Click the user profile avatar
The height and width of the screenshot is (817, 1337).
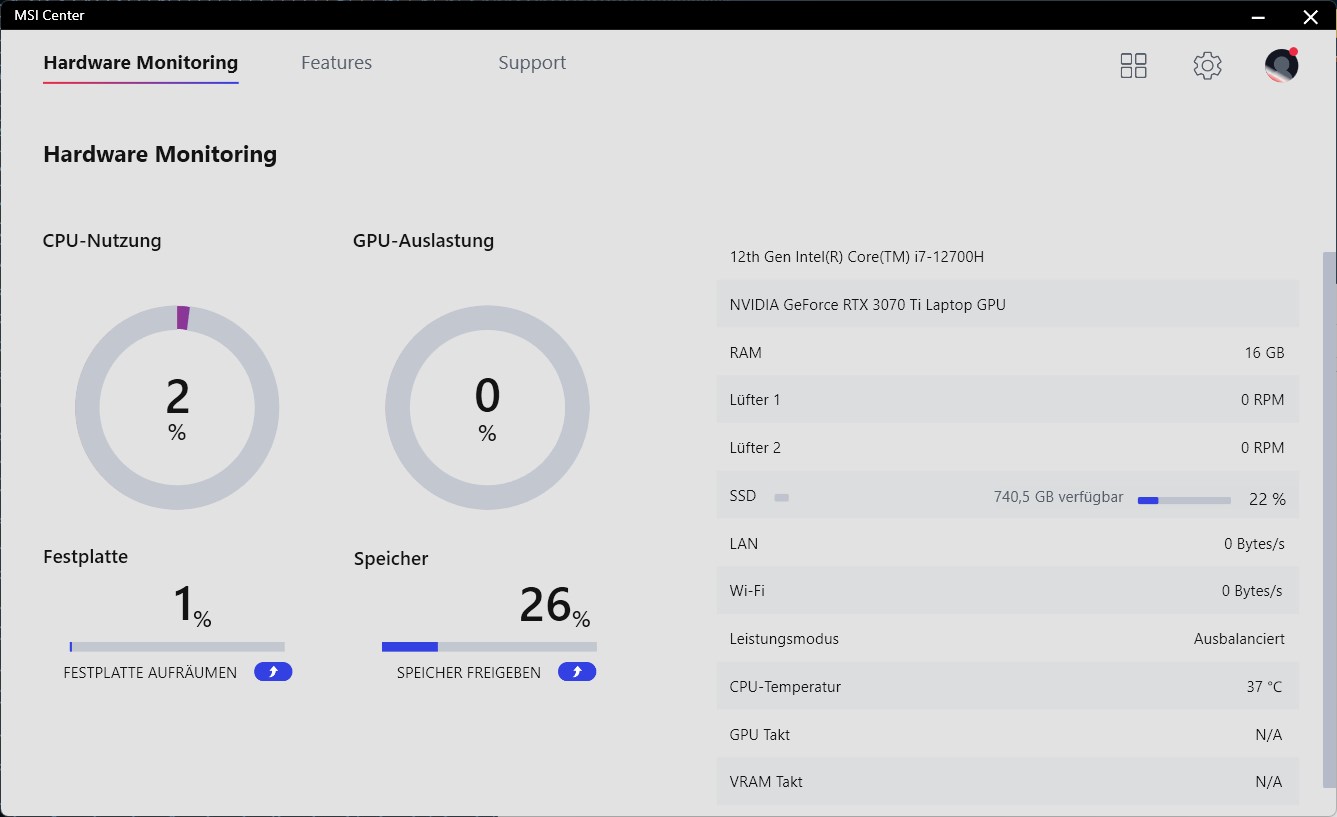click(x=1281, y=66)
